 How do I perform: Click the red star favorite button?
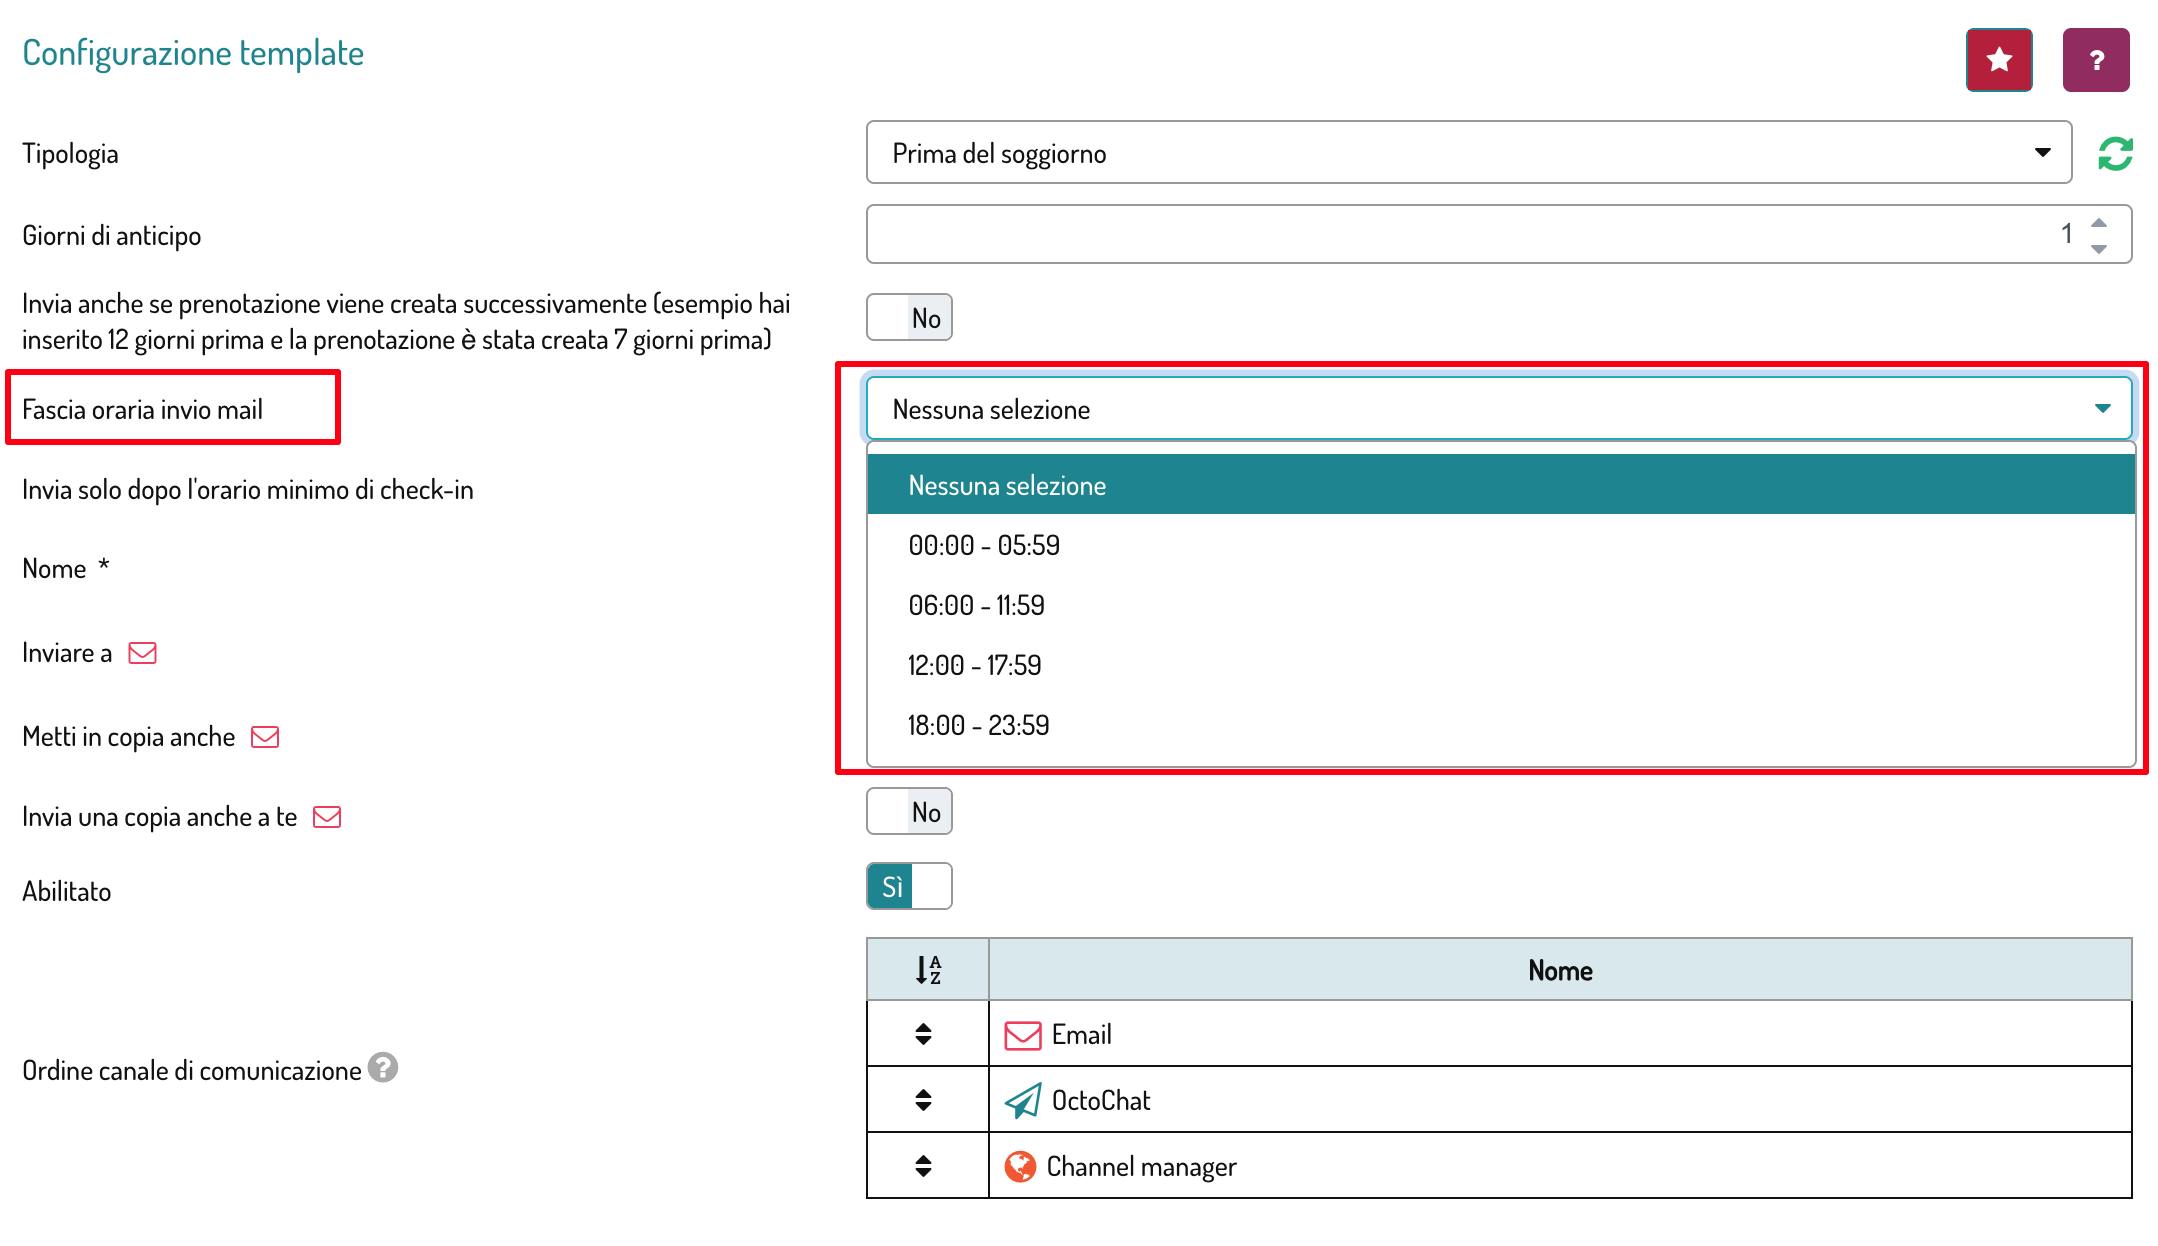(x=1998, y=60)
